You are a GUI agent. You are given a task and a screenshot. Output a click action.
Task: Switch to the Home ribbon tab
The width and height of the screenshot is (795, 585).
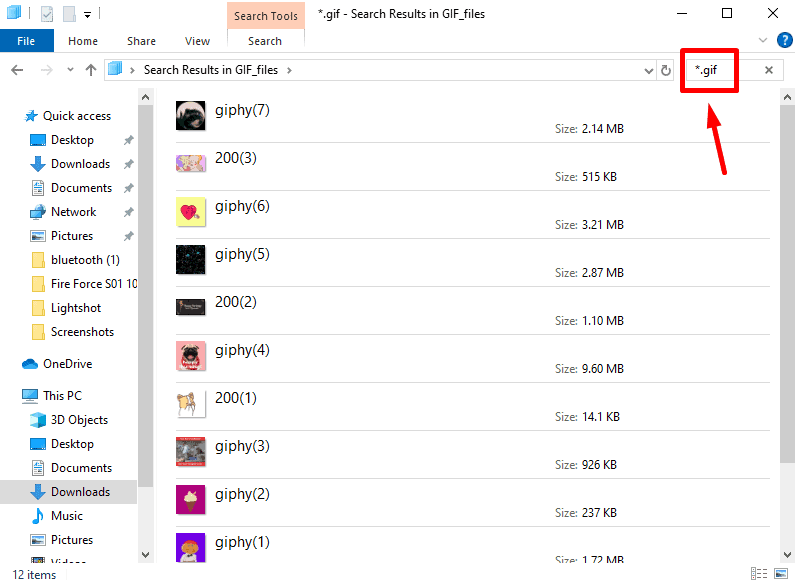(x=83, y=41)
